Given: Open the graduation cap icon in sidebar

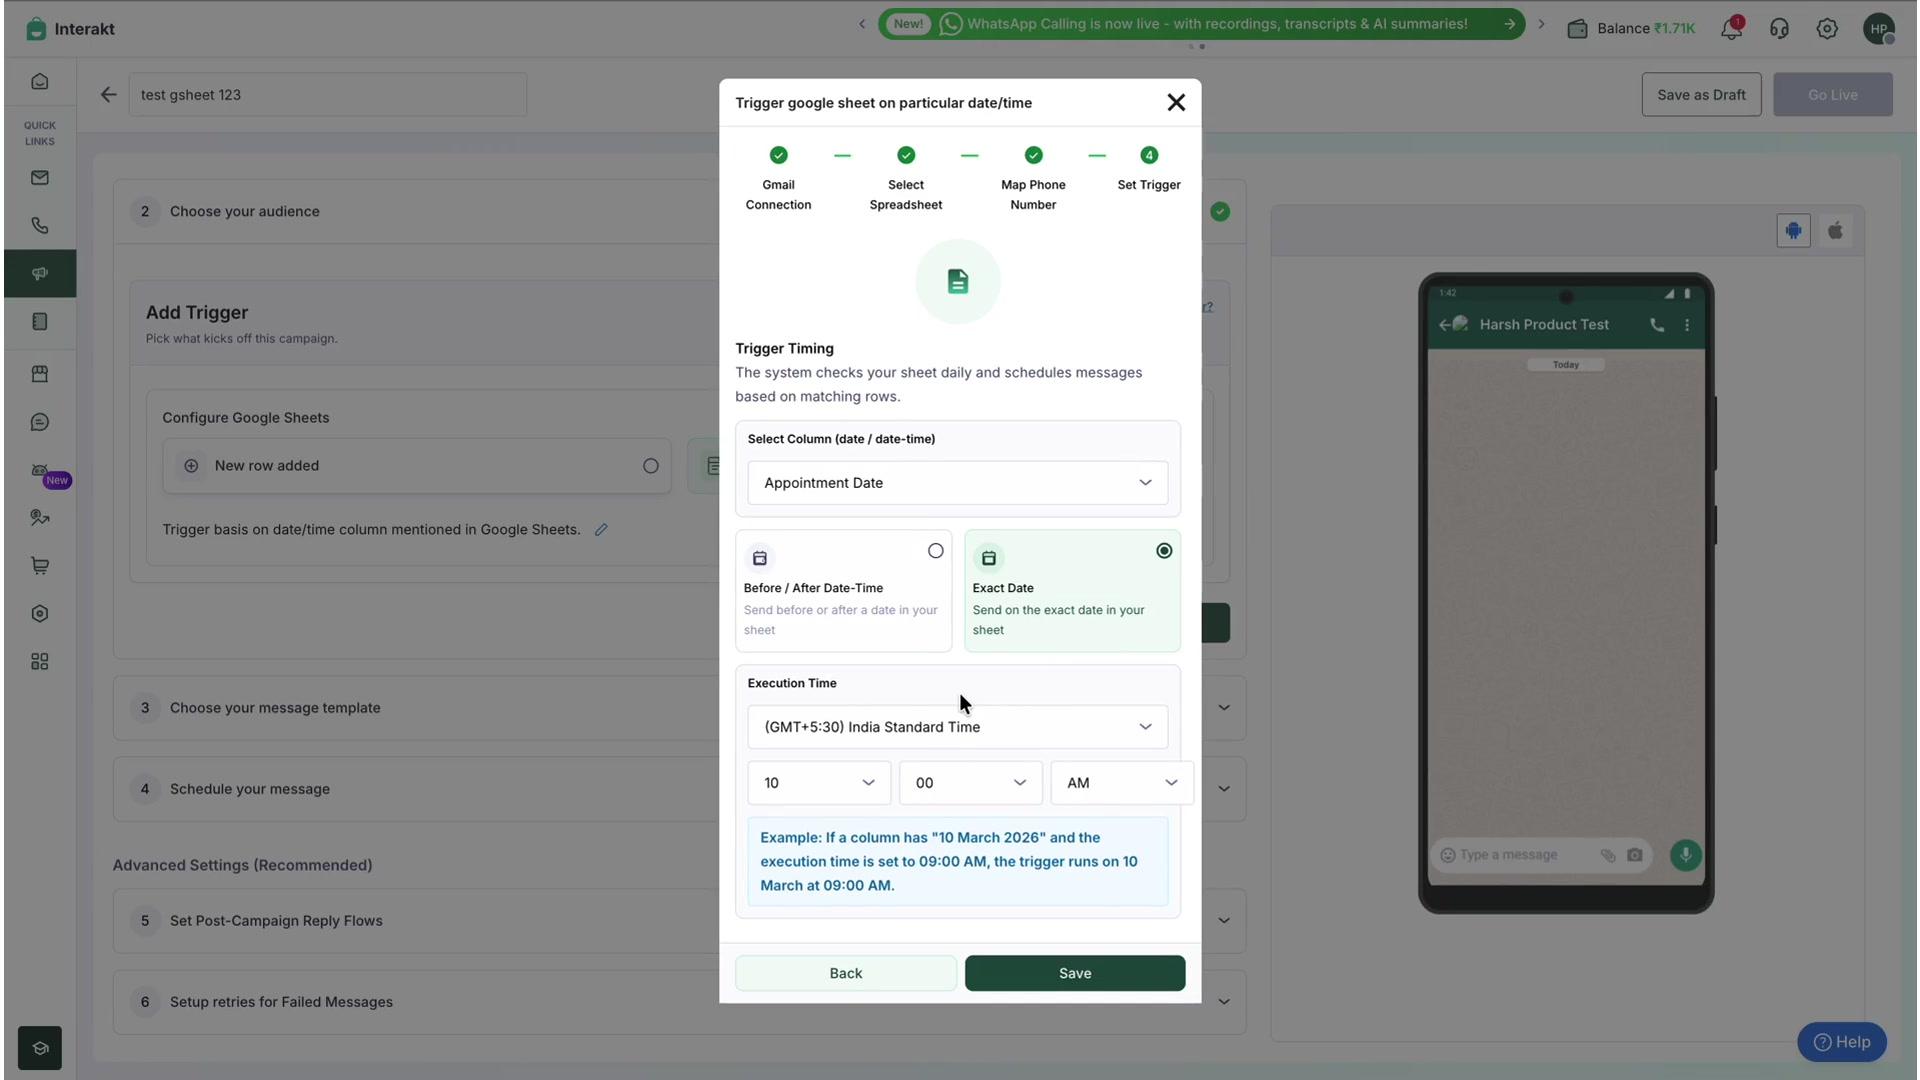Looking at the screenshot, I should pyautogui.click(x=40, y=1048).
